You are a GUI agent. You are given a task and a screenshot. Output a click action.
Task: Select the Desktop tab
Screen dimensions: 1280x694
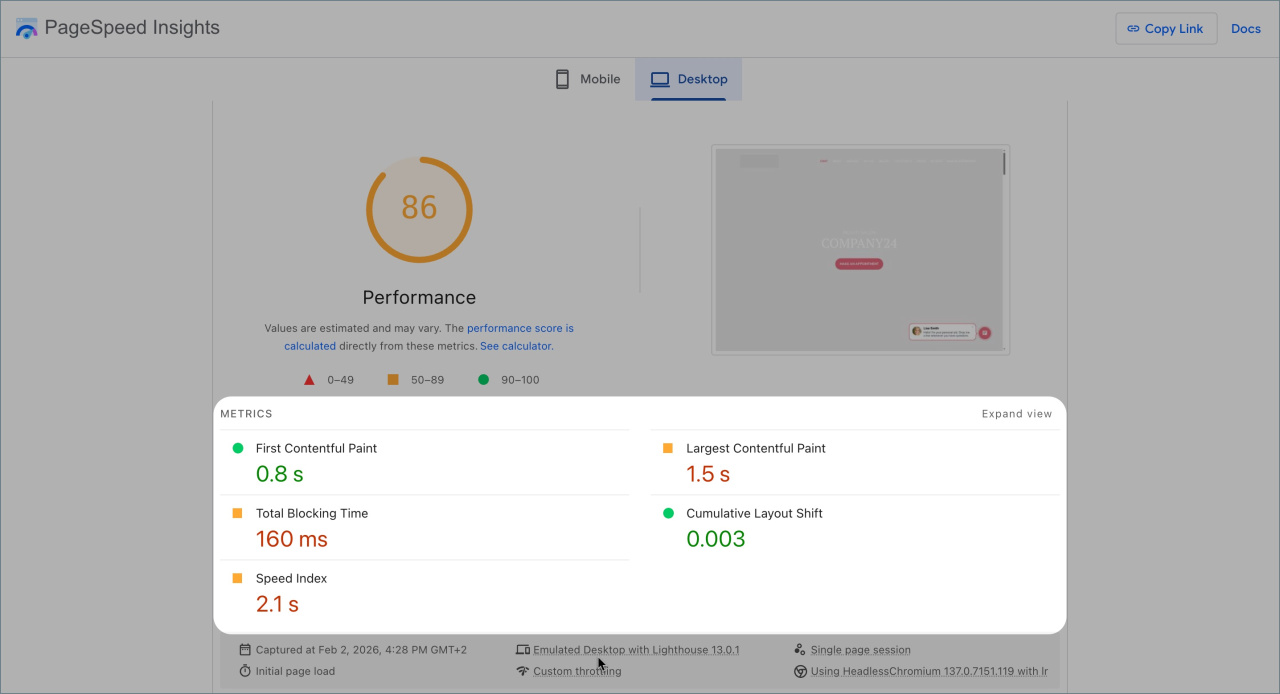click(x=689, y=79)
